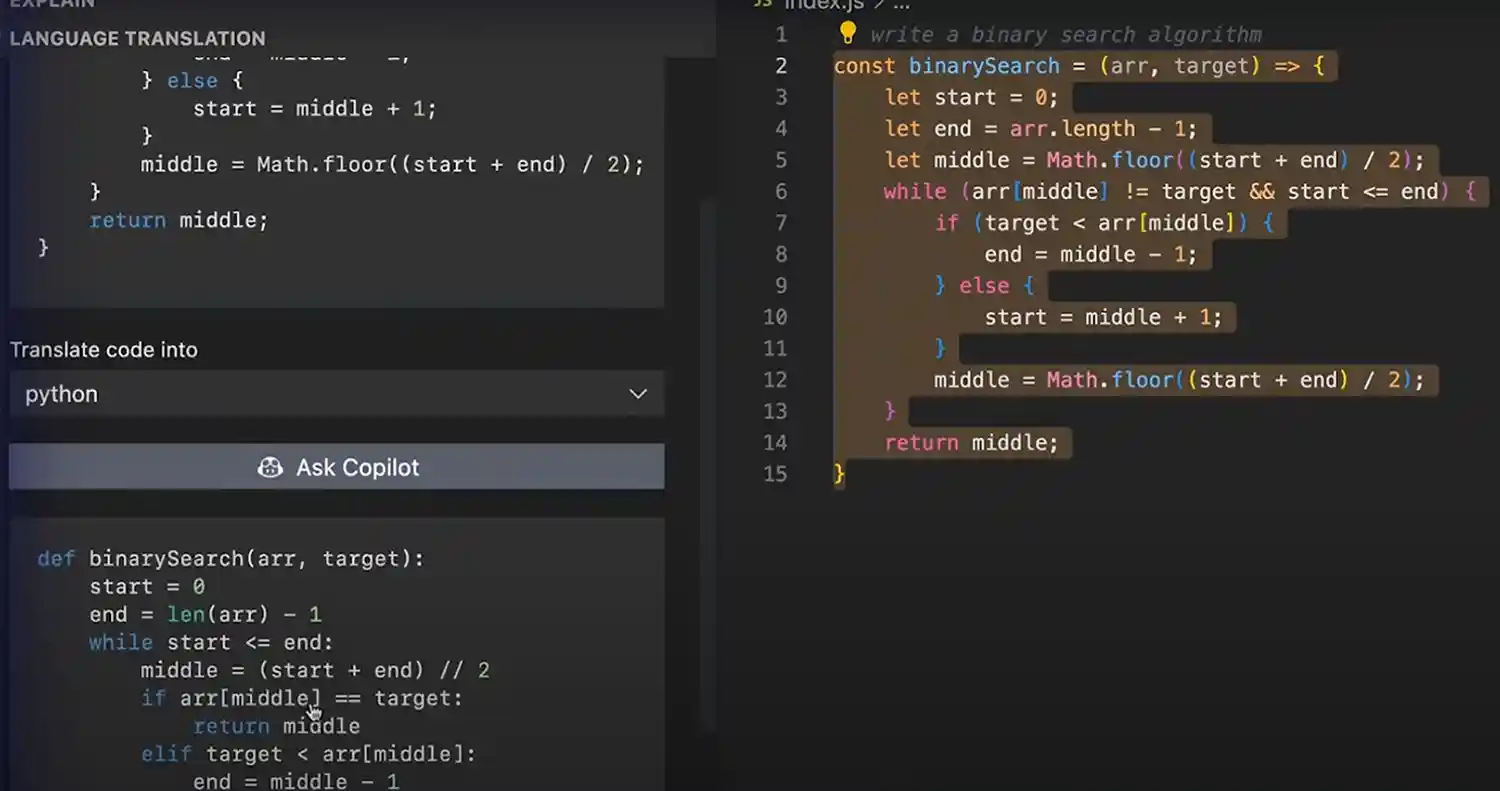The height and width of the screenshot is (791, 1500).
Task: Click 'if arr[middle] == target:' in output
Action: pyautogui.click(x=302, y=698)
